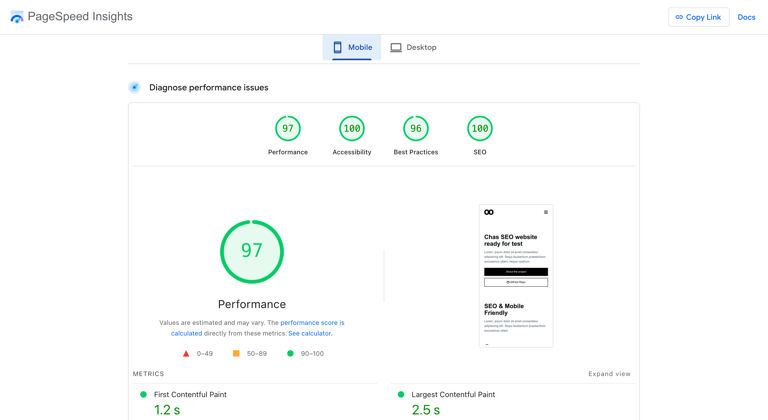Click the large Performance heading under the gauge
Screen dimensions: 768x420
[x=252, y=304]
